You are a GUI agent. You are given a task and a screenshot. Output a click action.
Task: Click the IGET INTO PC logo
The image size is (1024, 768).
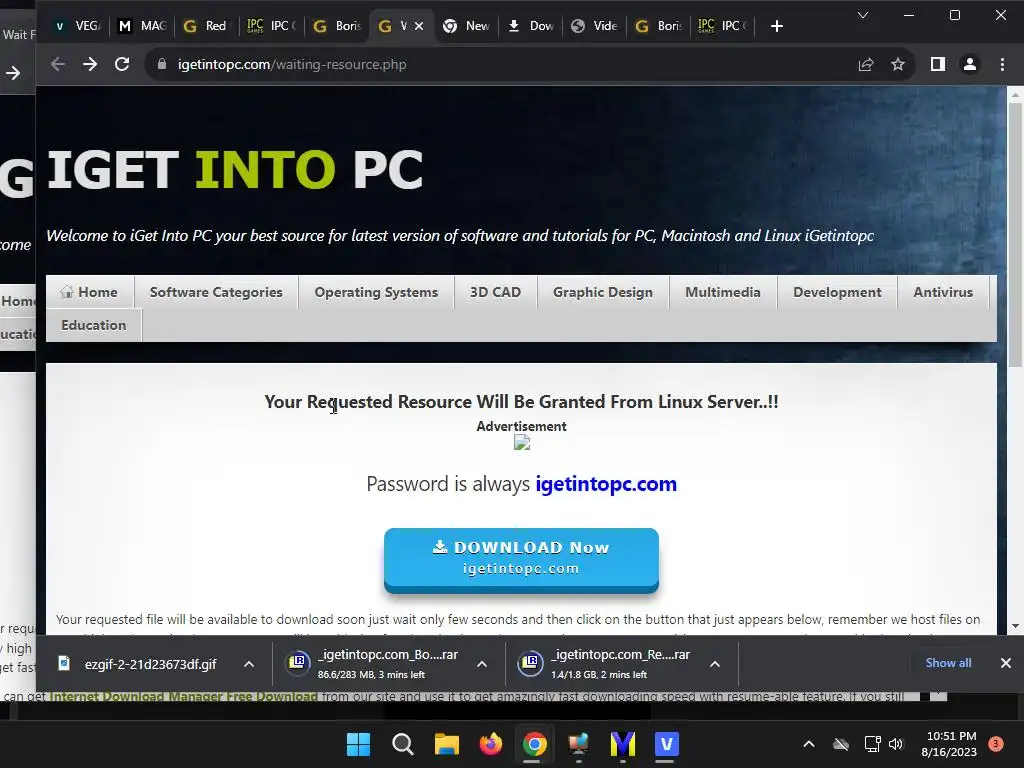[x=235, y=169]
